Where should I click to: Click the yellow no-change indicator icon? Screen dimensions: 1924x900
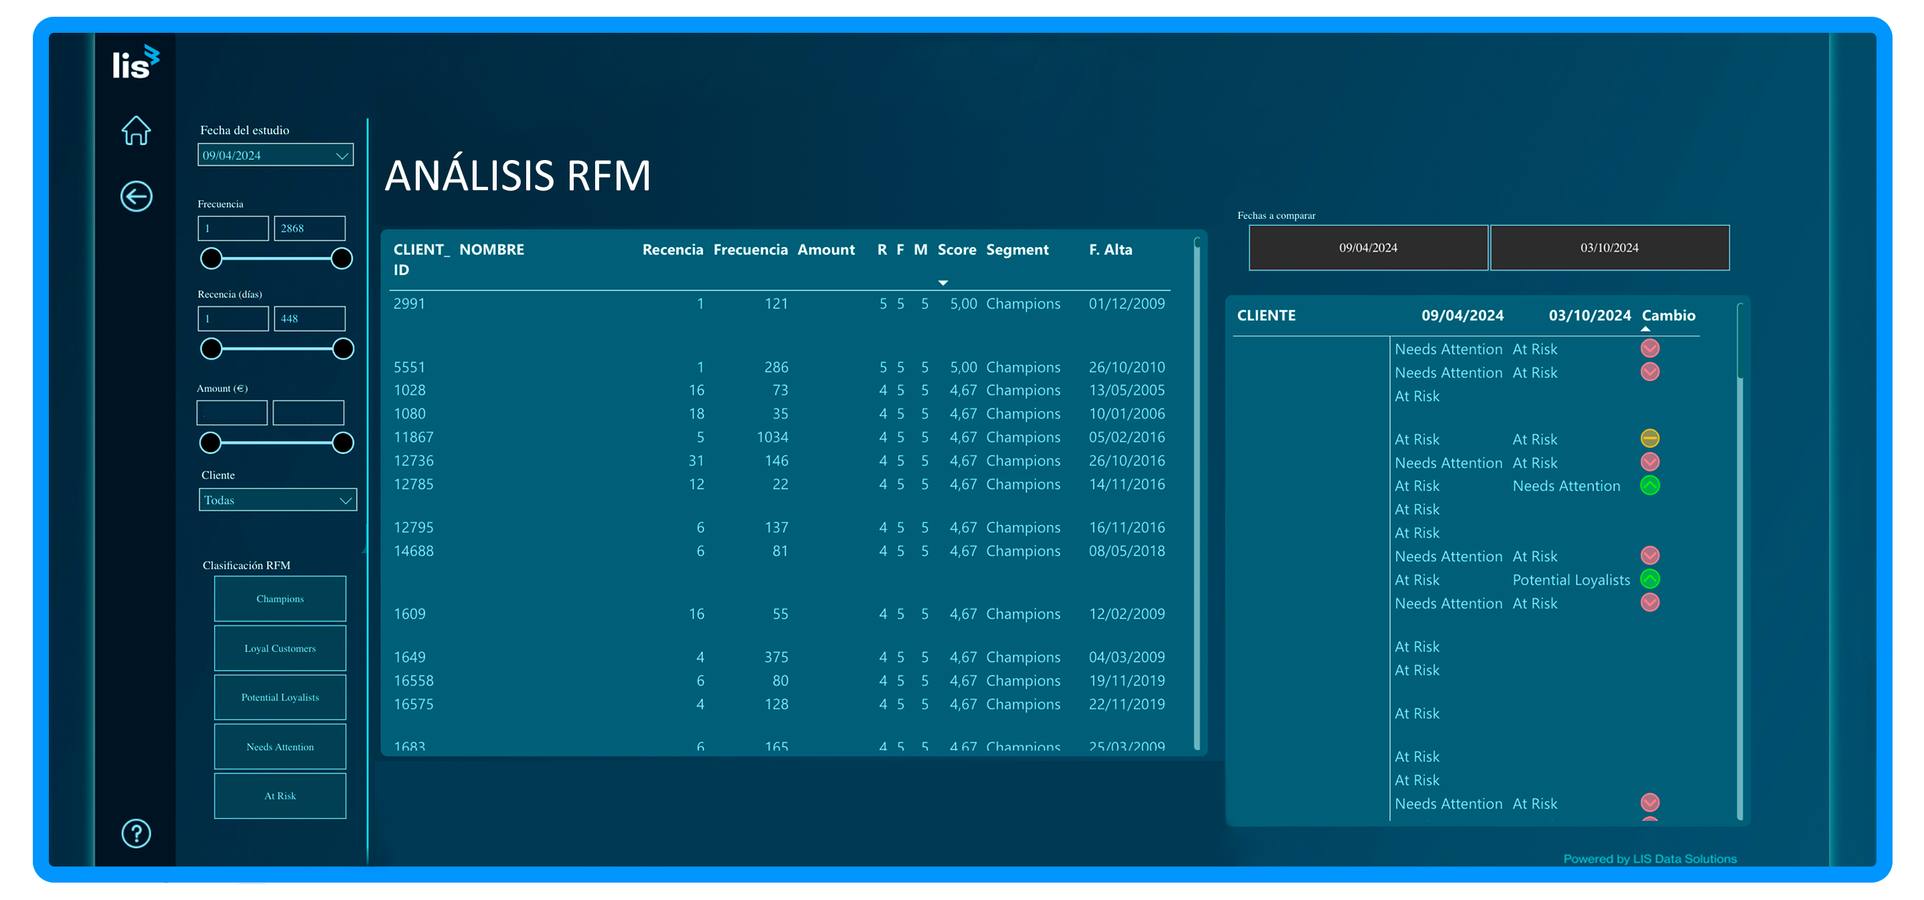1650,438
